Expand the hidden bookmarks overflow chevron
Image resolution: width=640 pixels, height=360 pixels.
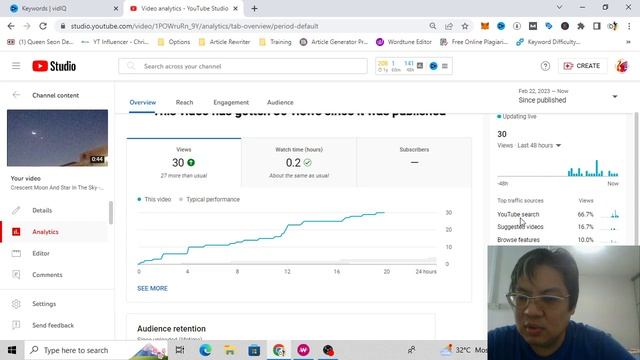pyautogui.click(x=628, y=42)
